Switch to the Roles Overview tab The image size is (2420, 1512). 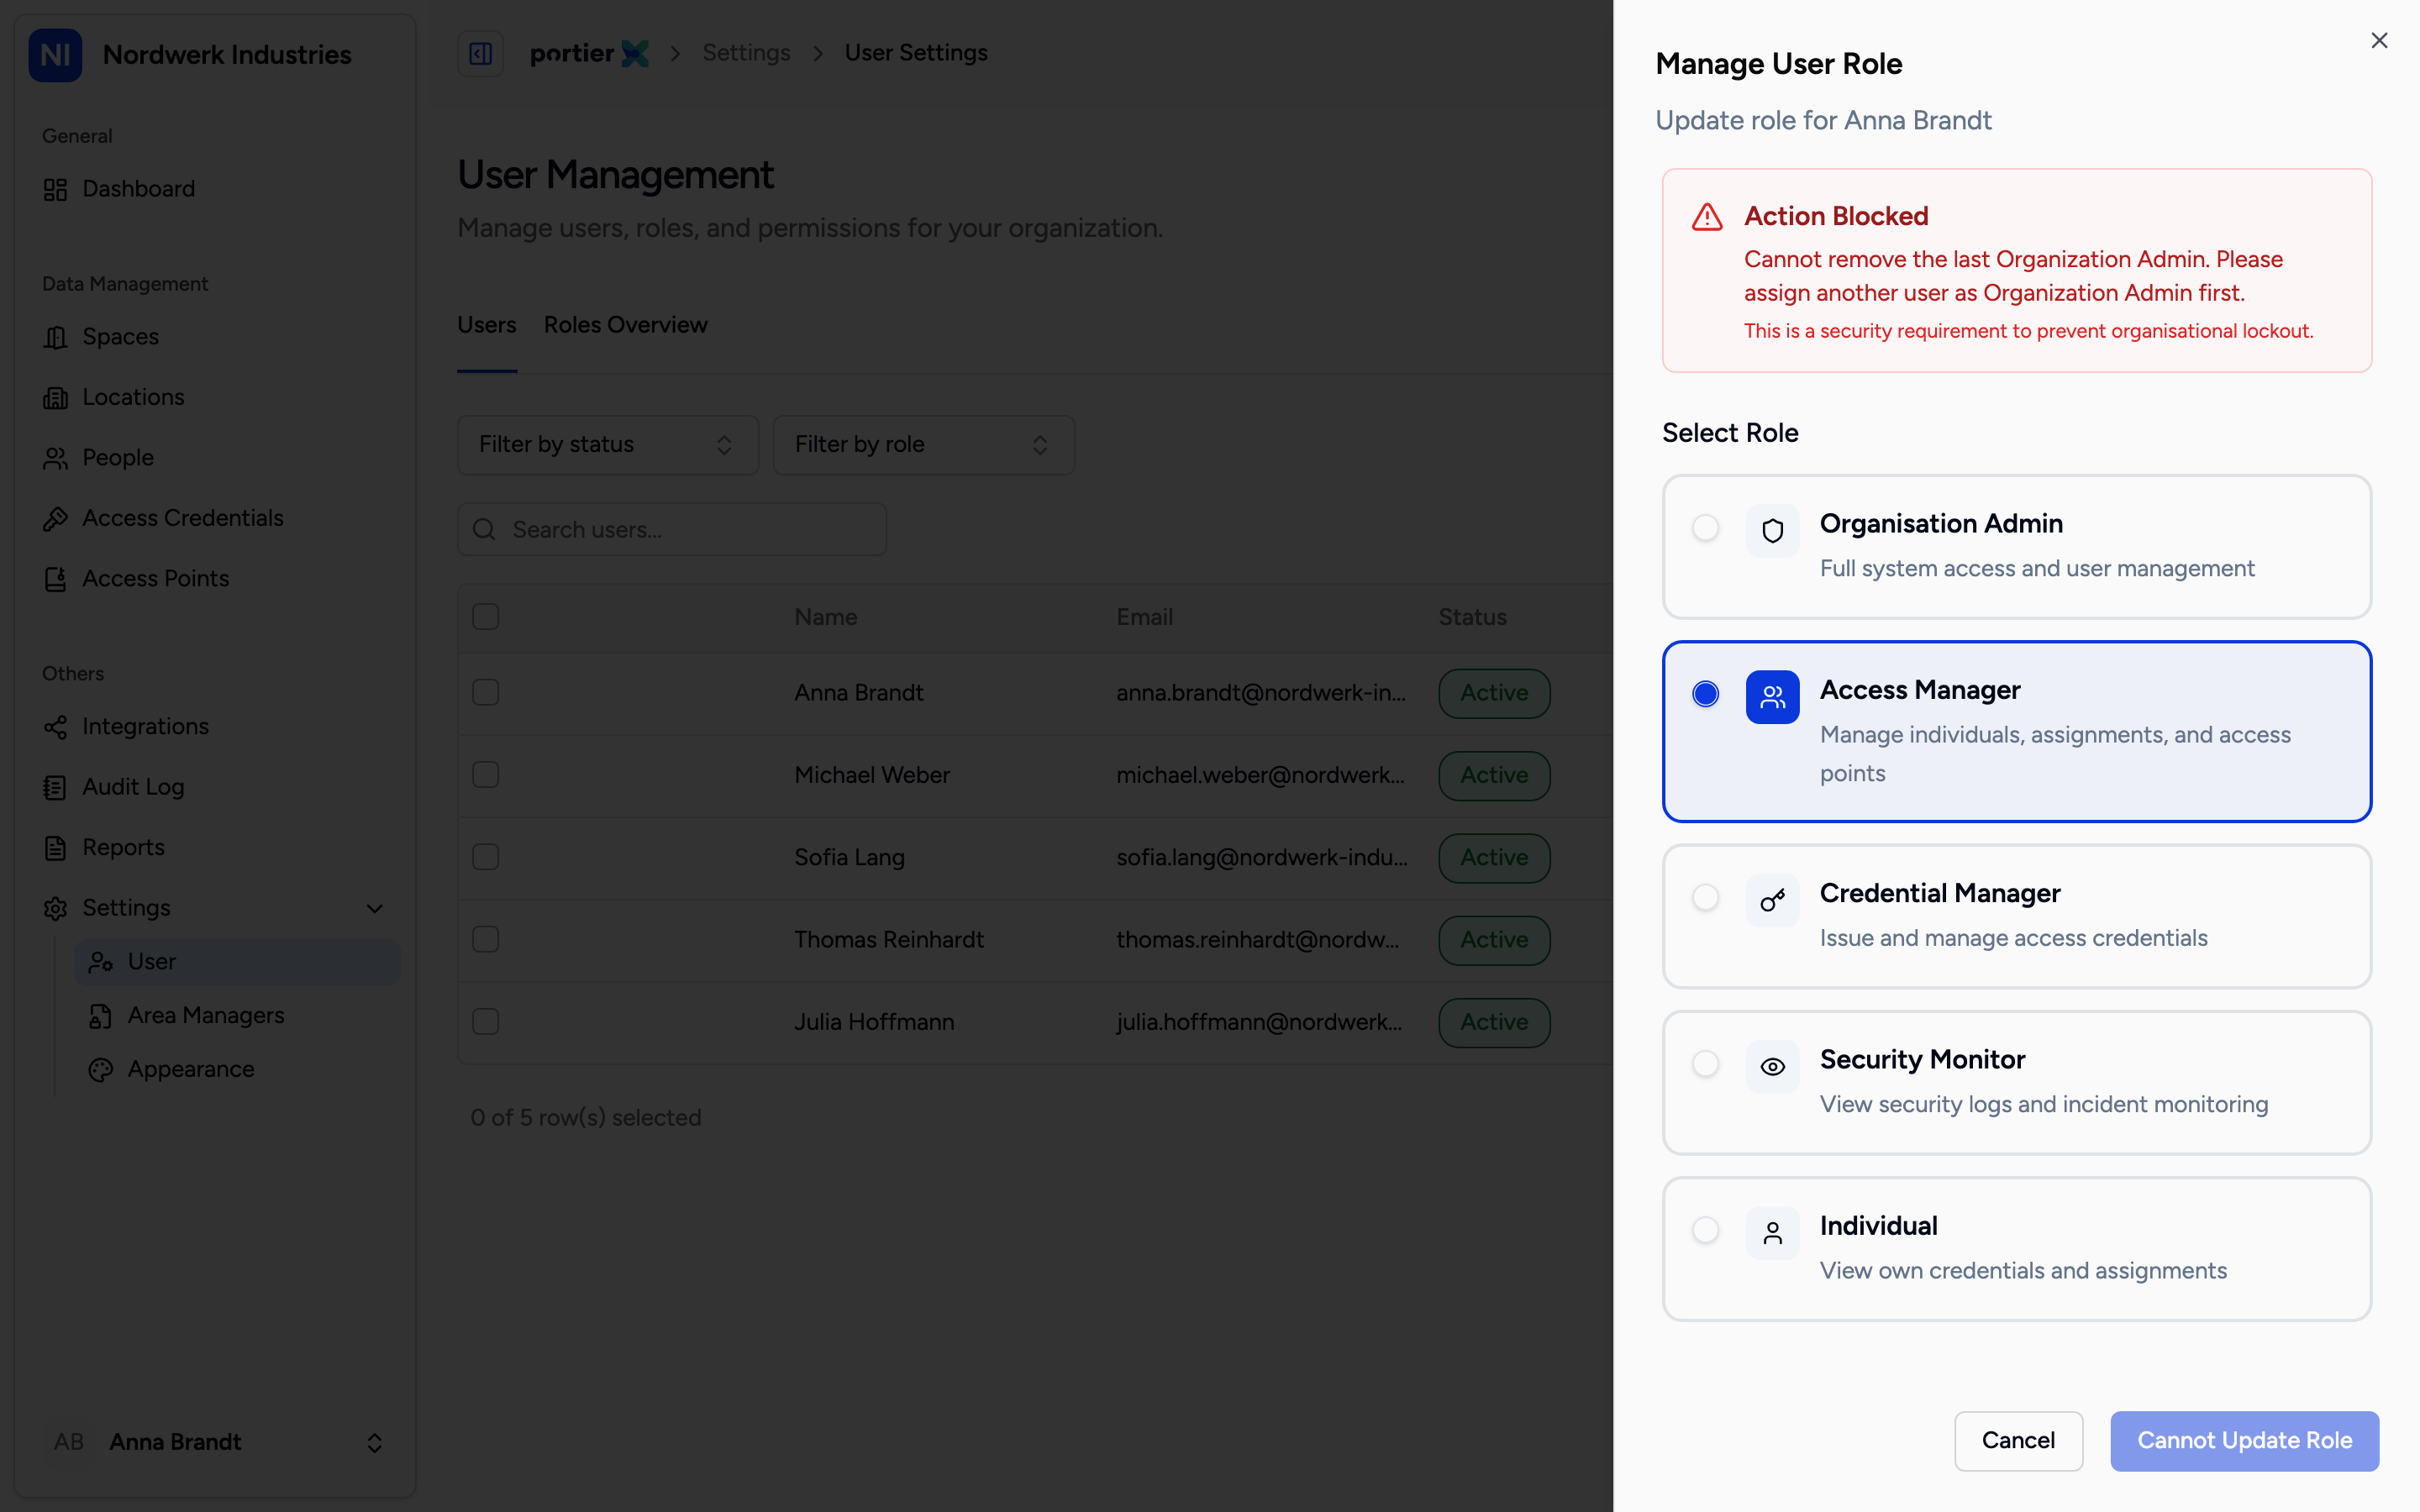(x=625, y=325)
